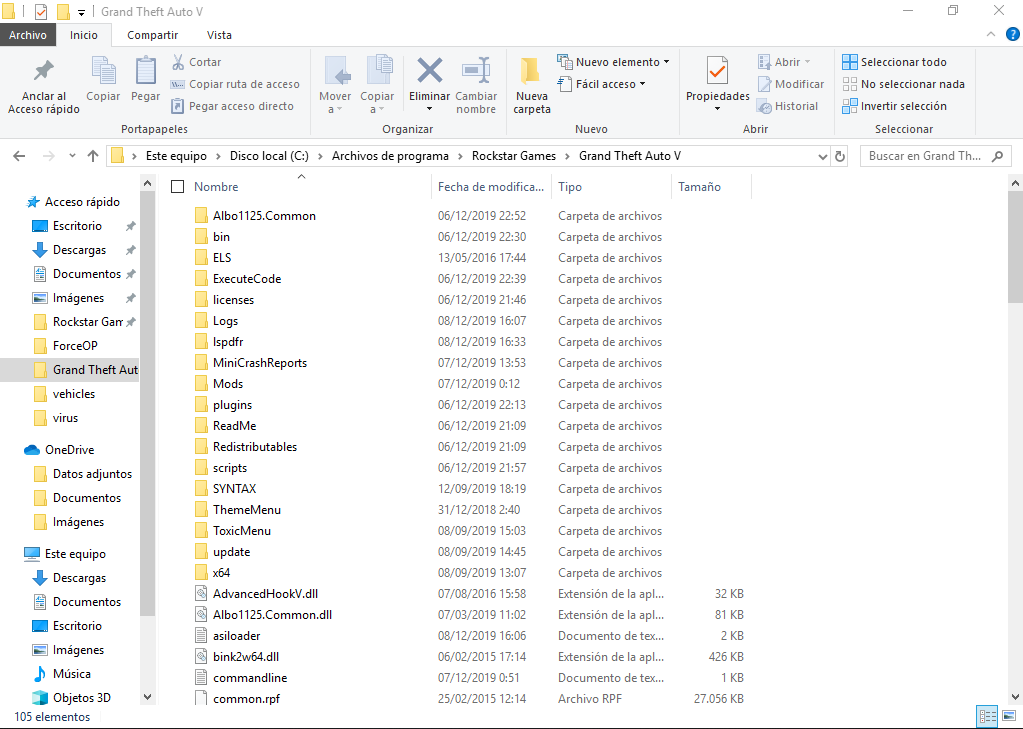This screenshot has width=1023, height=729.
Task: Collapse the ribbon with the chevron
Action: click(x=991, y=35)
